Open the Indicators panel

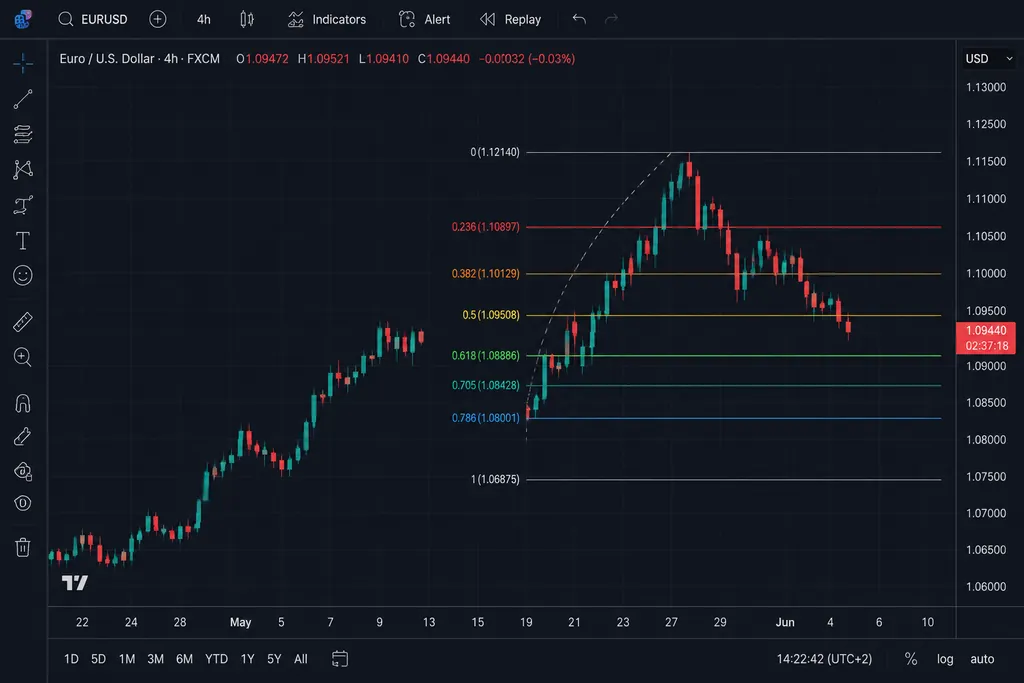327,20
